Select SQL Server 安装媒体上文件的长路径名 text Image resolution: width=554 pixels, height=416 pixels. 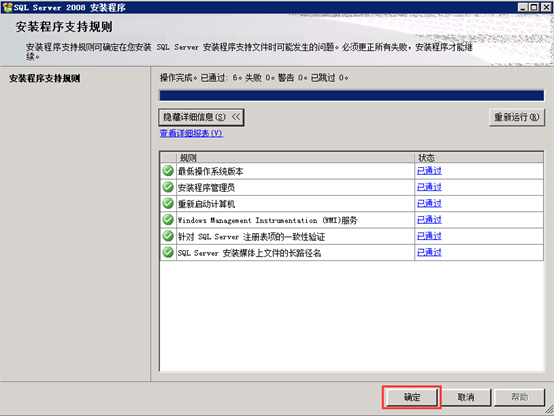click(249, 253)
